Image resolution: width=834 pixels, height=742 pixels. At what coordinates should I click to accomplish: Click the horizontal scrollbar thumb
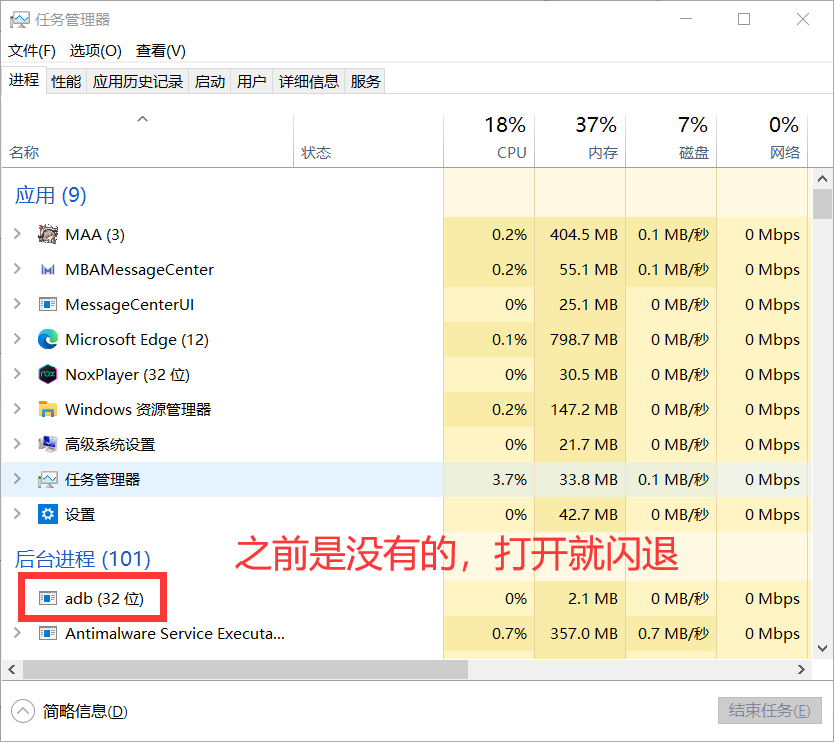coord(245,670)
